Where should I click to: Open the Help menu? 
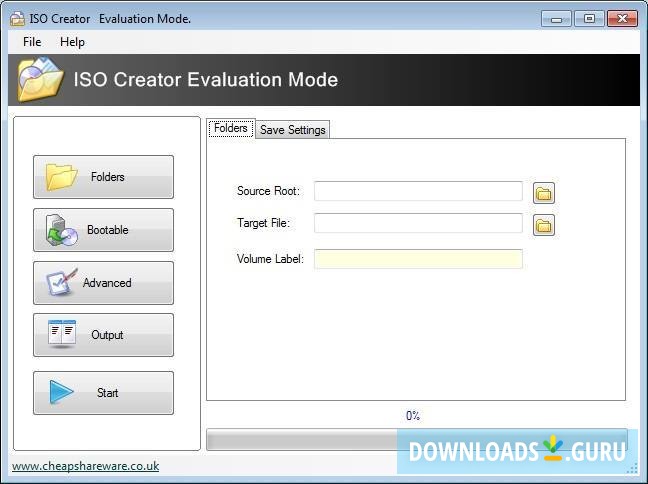click(72, 42)
